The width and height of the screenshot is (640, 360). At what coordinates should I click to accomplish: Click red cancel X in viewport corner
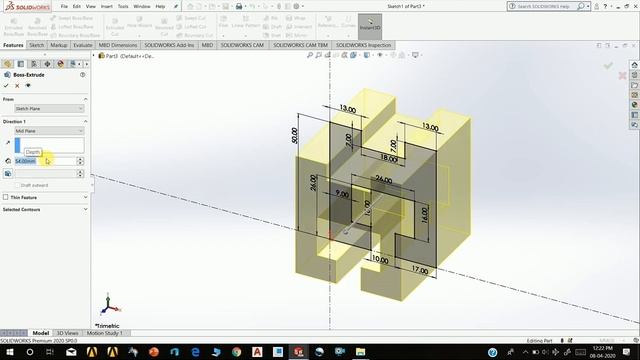pyautogui.click(x=622, y=76)
